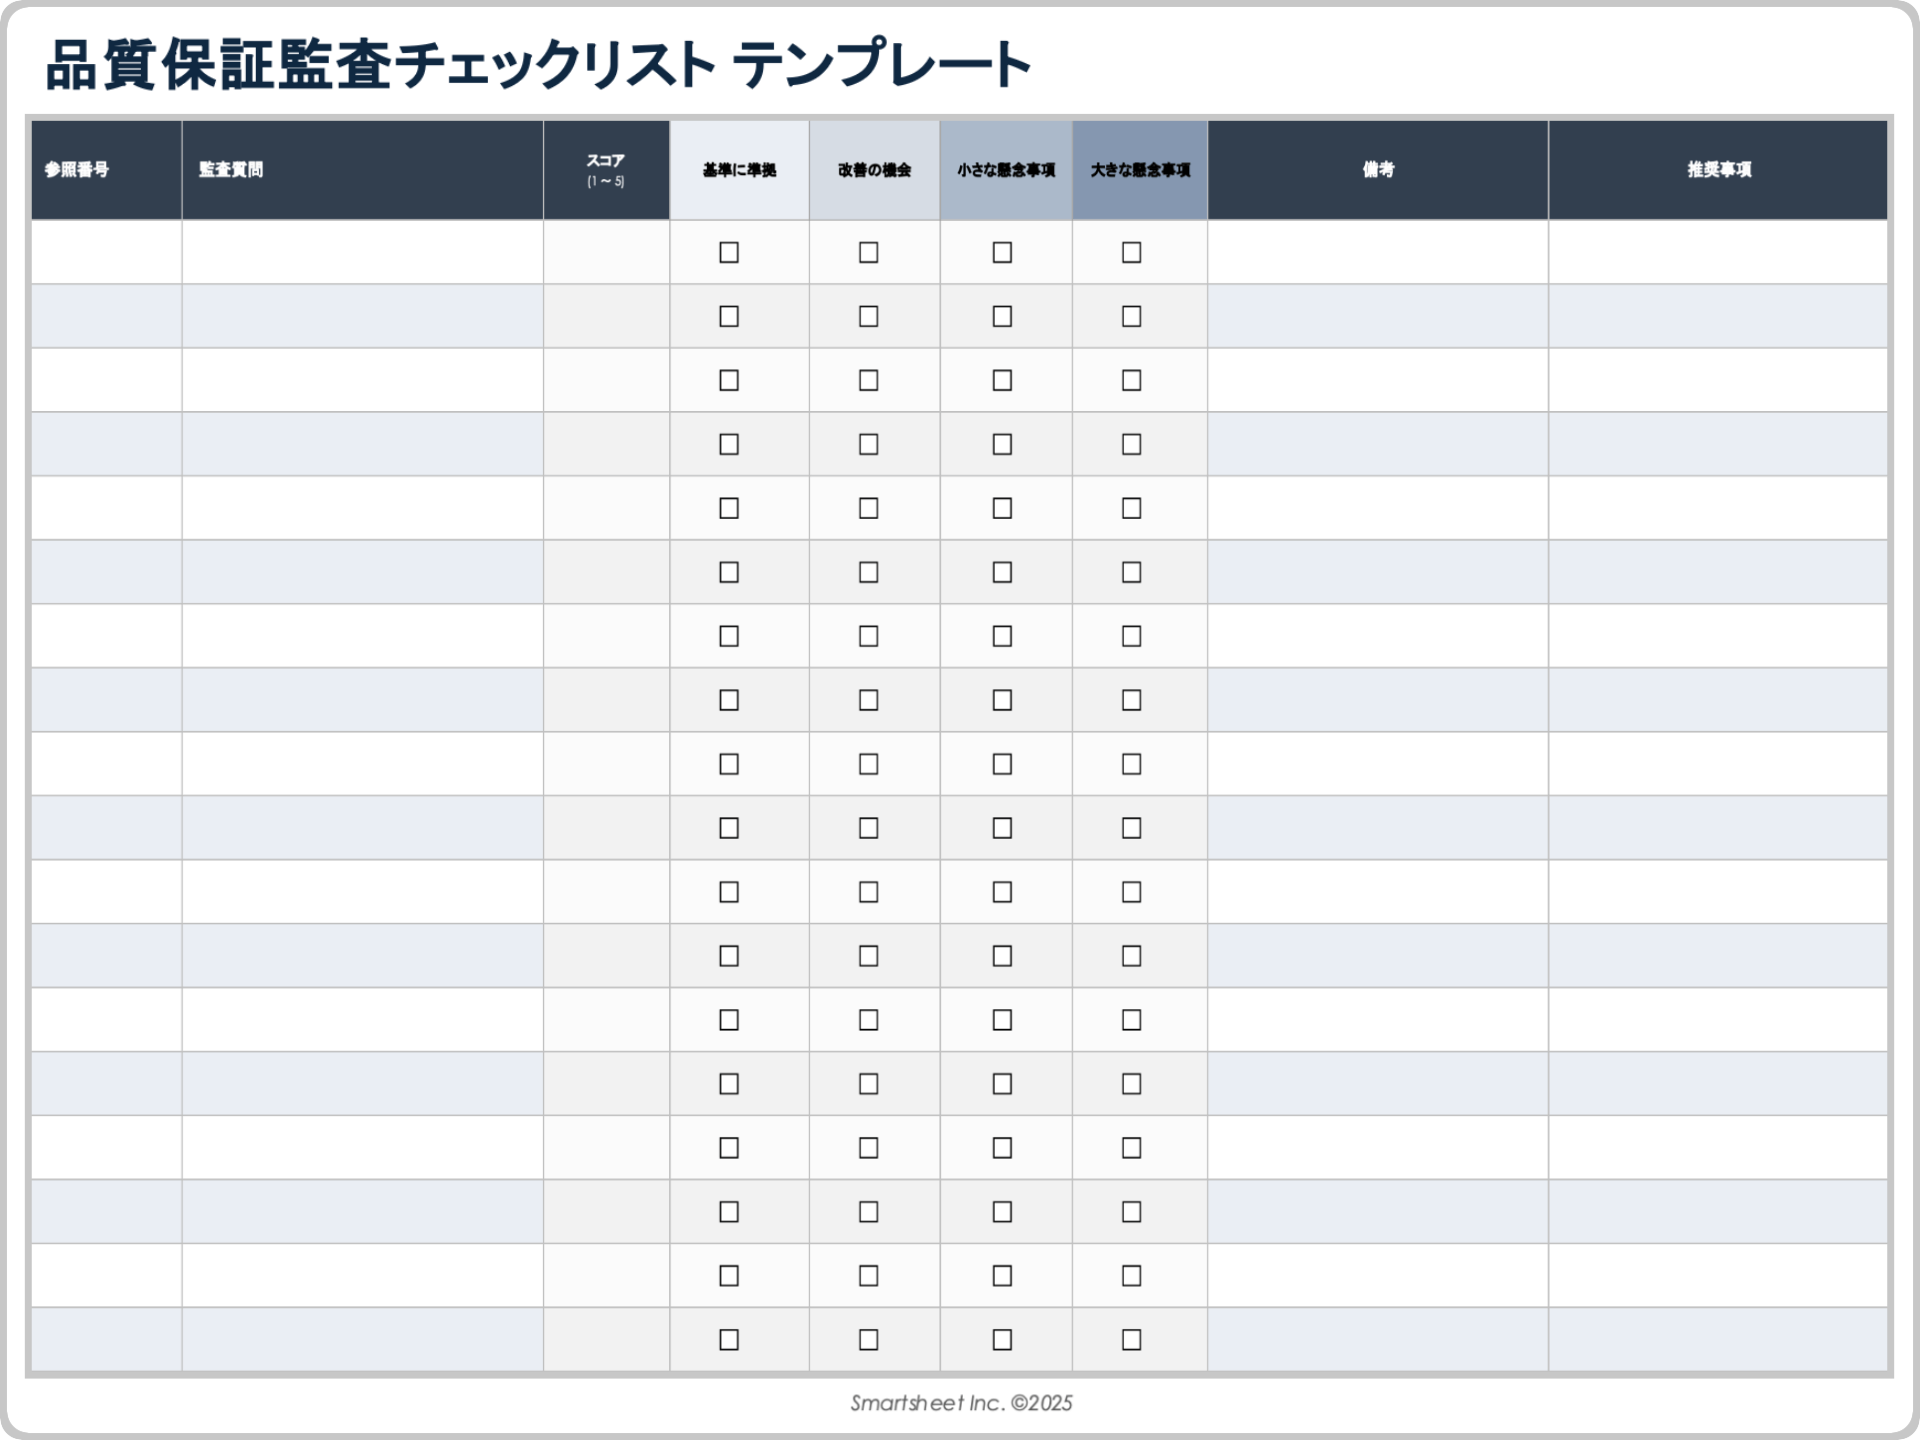Select the 推奨事項 column header

[x=1718, y=170]
